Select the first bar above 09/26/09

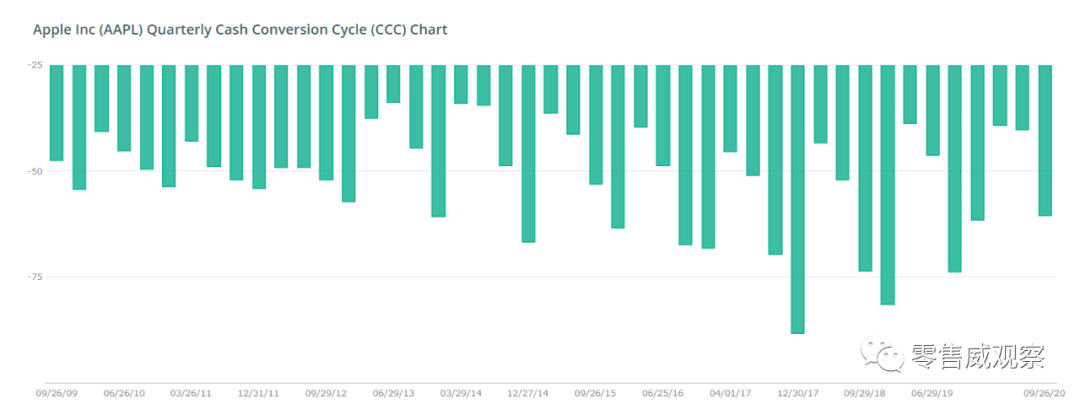click(56, 112)
